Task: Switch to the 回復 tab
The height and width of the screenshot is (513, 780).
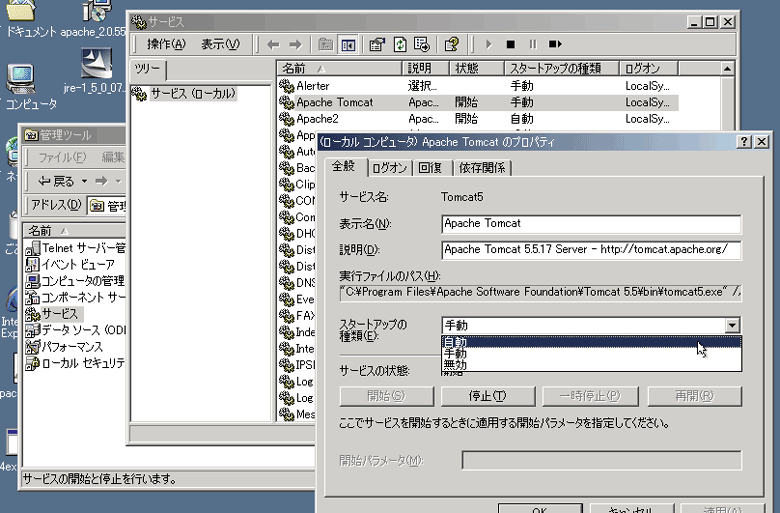Action: click(x=431, y=168)
